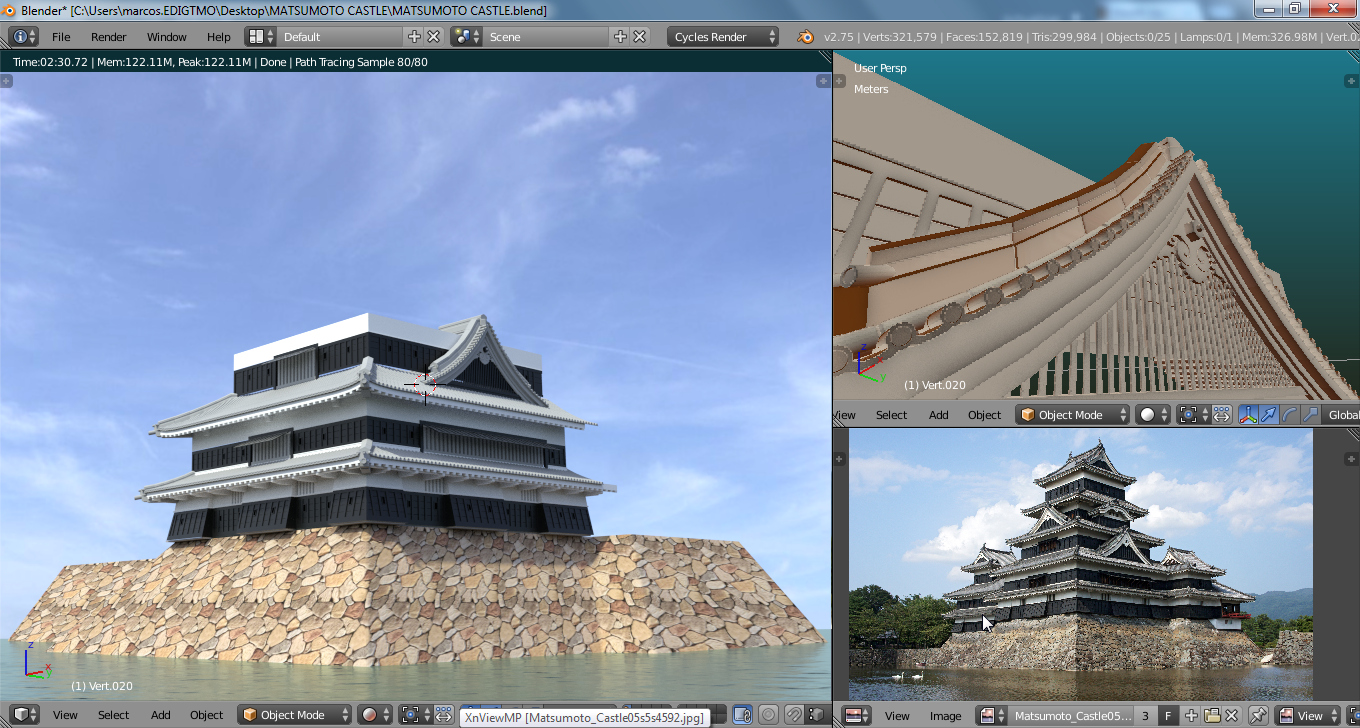Create a new image
1360x728 pixels.
pos(1191,715)
